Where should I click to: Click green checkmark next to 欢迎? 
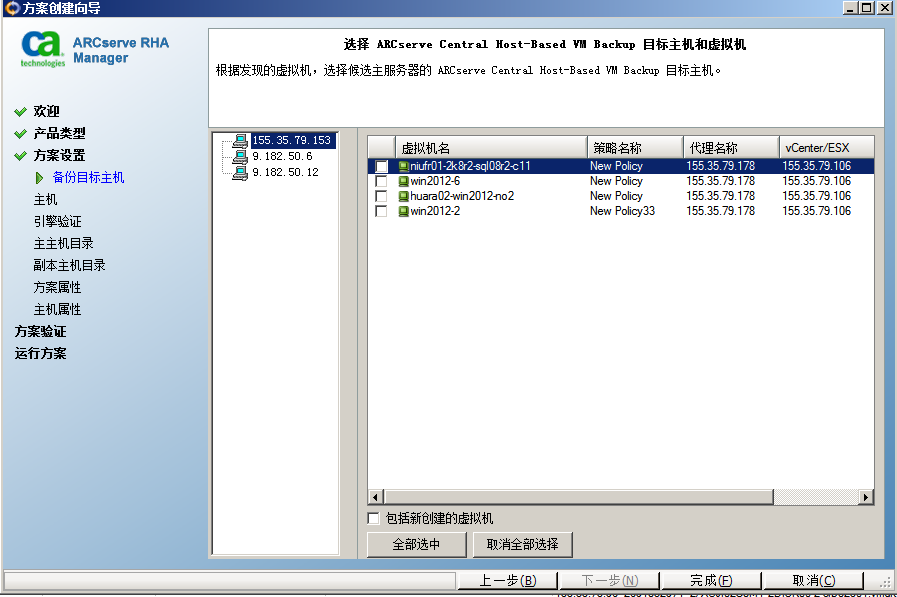point(21,112)
